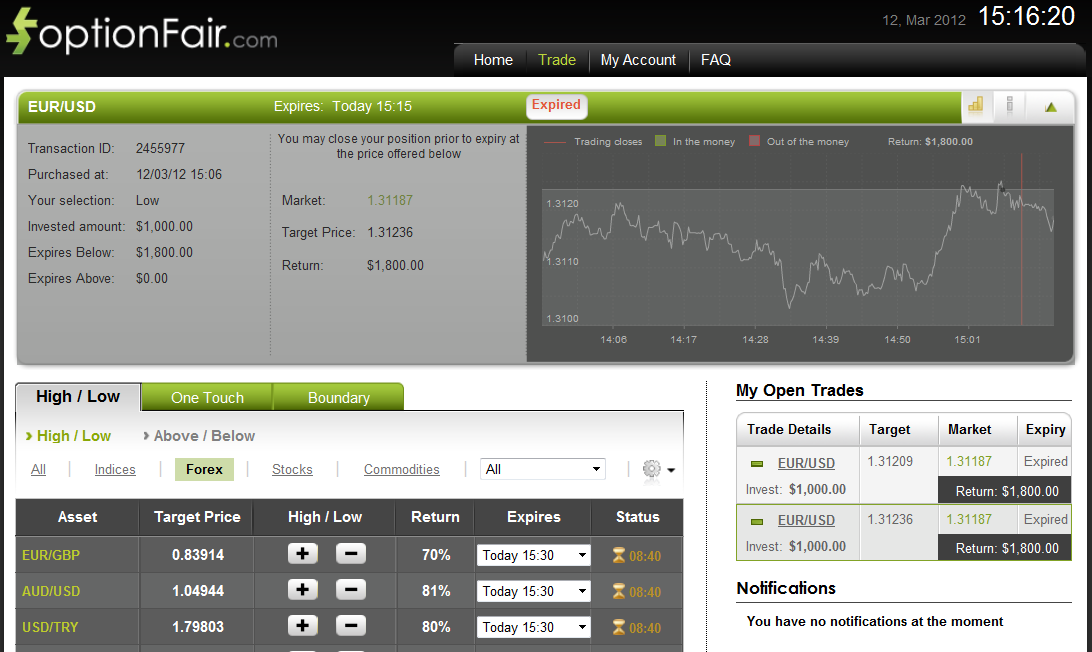The image size is (1092, 652).
Task: Click the EUR/USD price chart
Action: pyautogui.click(x=800, y=255)
